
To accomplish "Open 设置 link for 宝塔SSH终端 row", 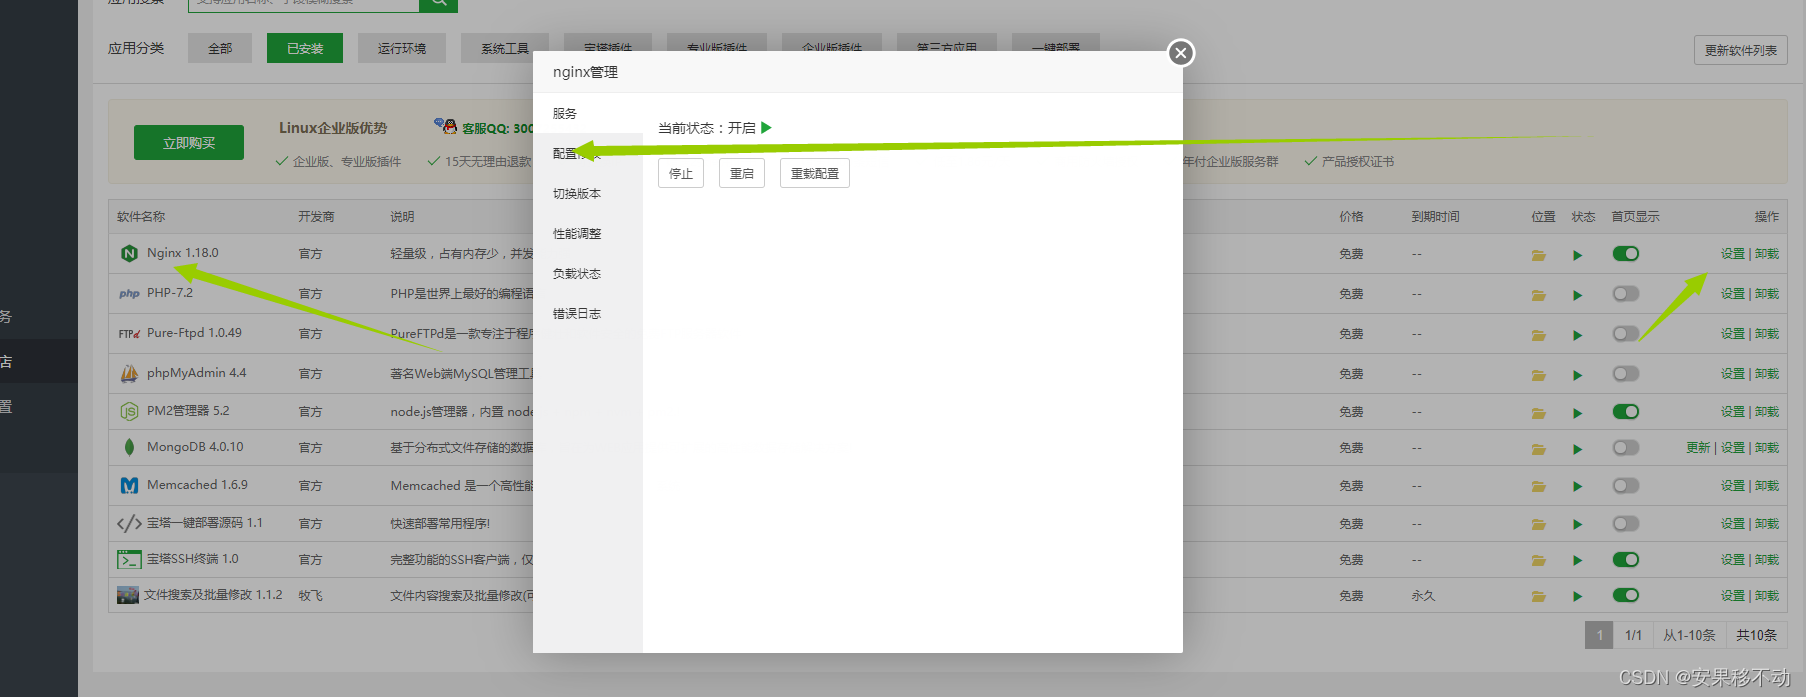I will coord(1733,560).
